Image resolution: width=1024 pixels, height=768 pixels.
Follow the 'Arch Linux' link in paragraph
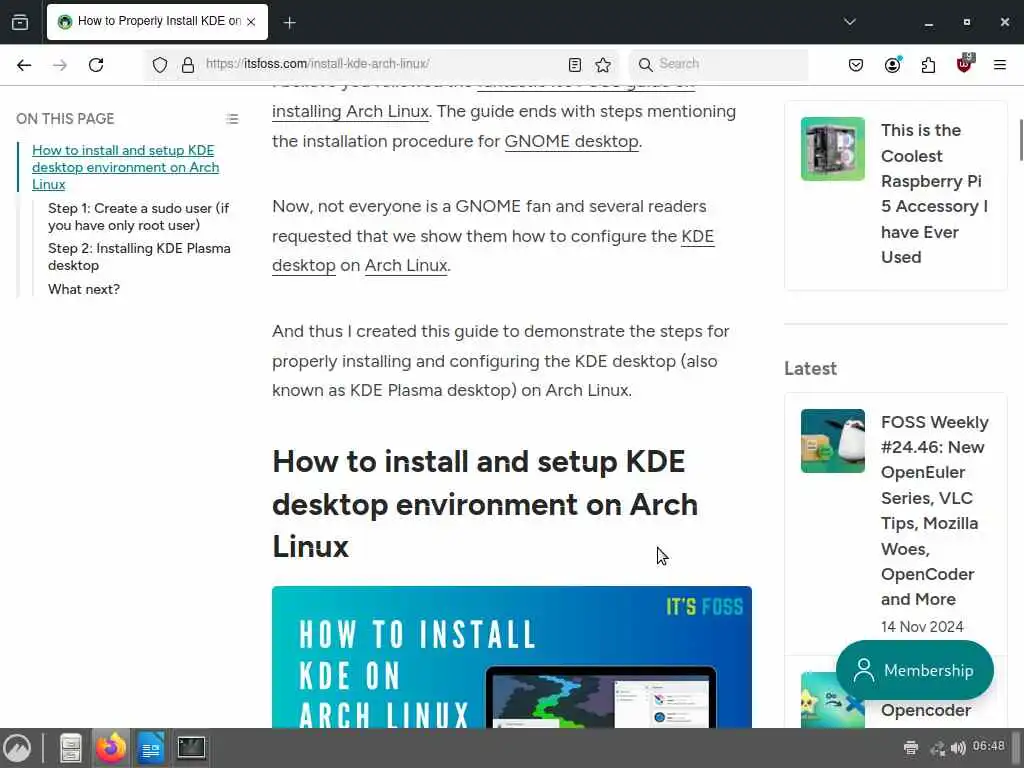(406, 266)
